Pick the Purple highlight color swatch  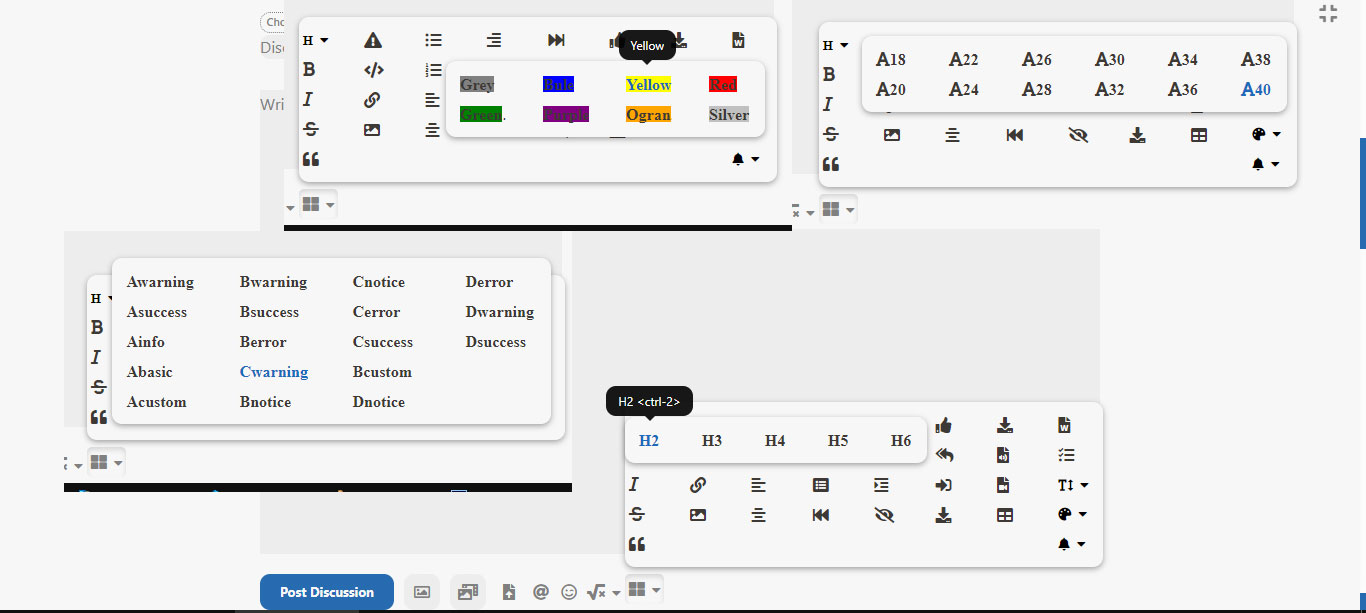pyautogui.click(x=566, y=115)
